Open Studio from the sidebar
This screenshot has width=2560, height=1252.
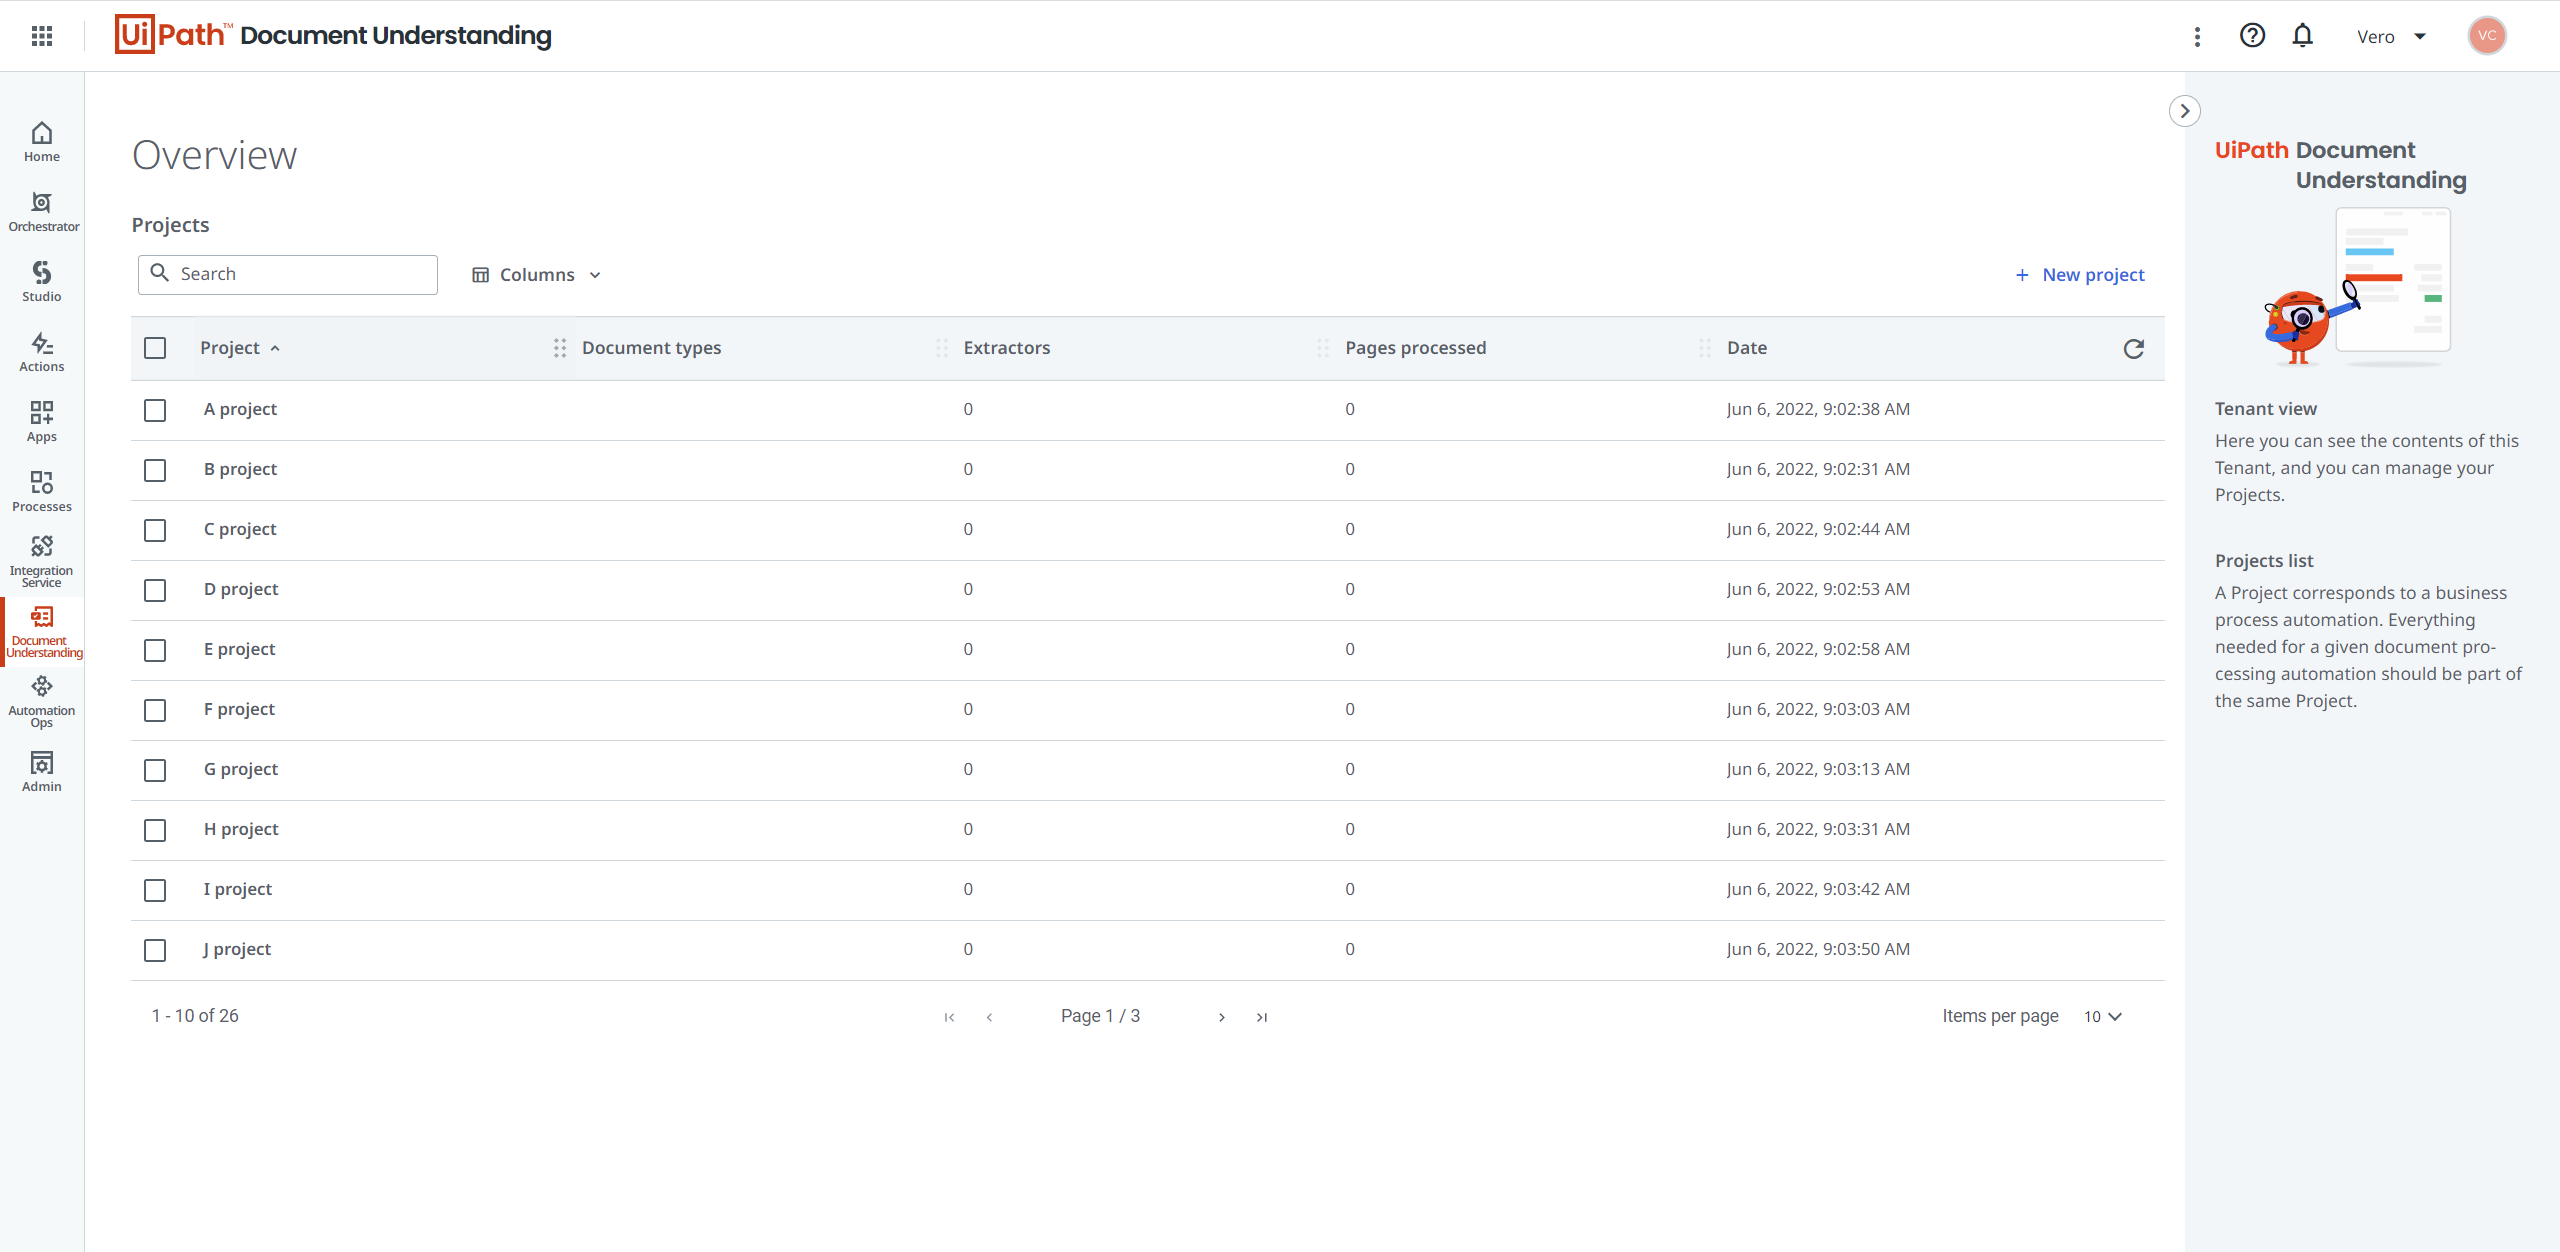(42, 282)
